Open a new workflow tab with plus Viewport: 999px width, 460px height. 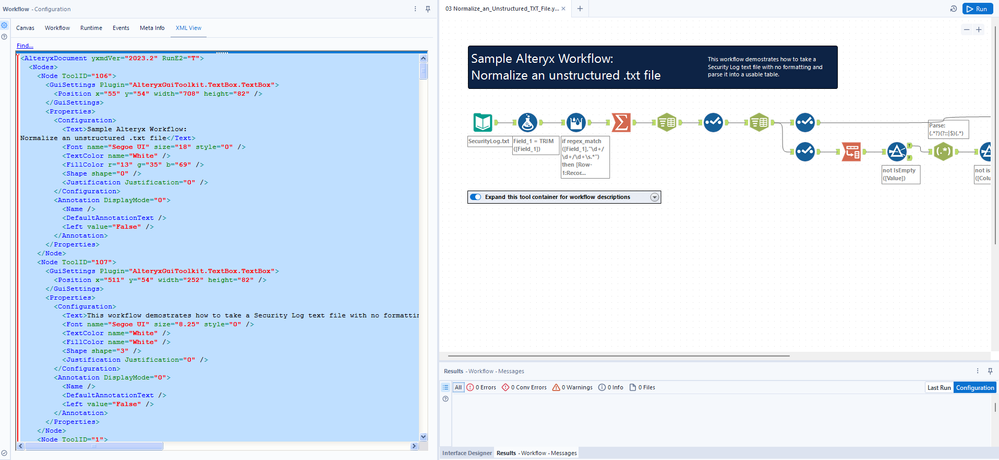coord(580,9)
